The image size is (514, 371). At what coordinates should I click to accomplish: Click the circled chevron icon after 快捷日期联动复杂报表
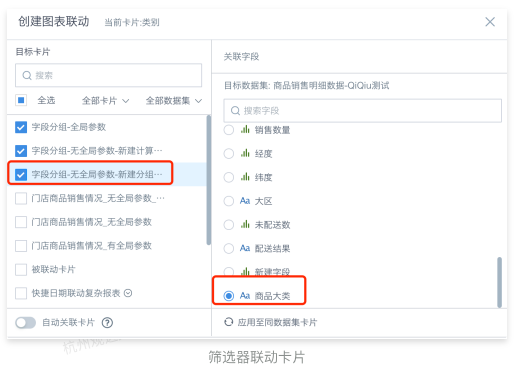coord(128,293)
